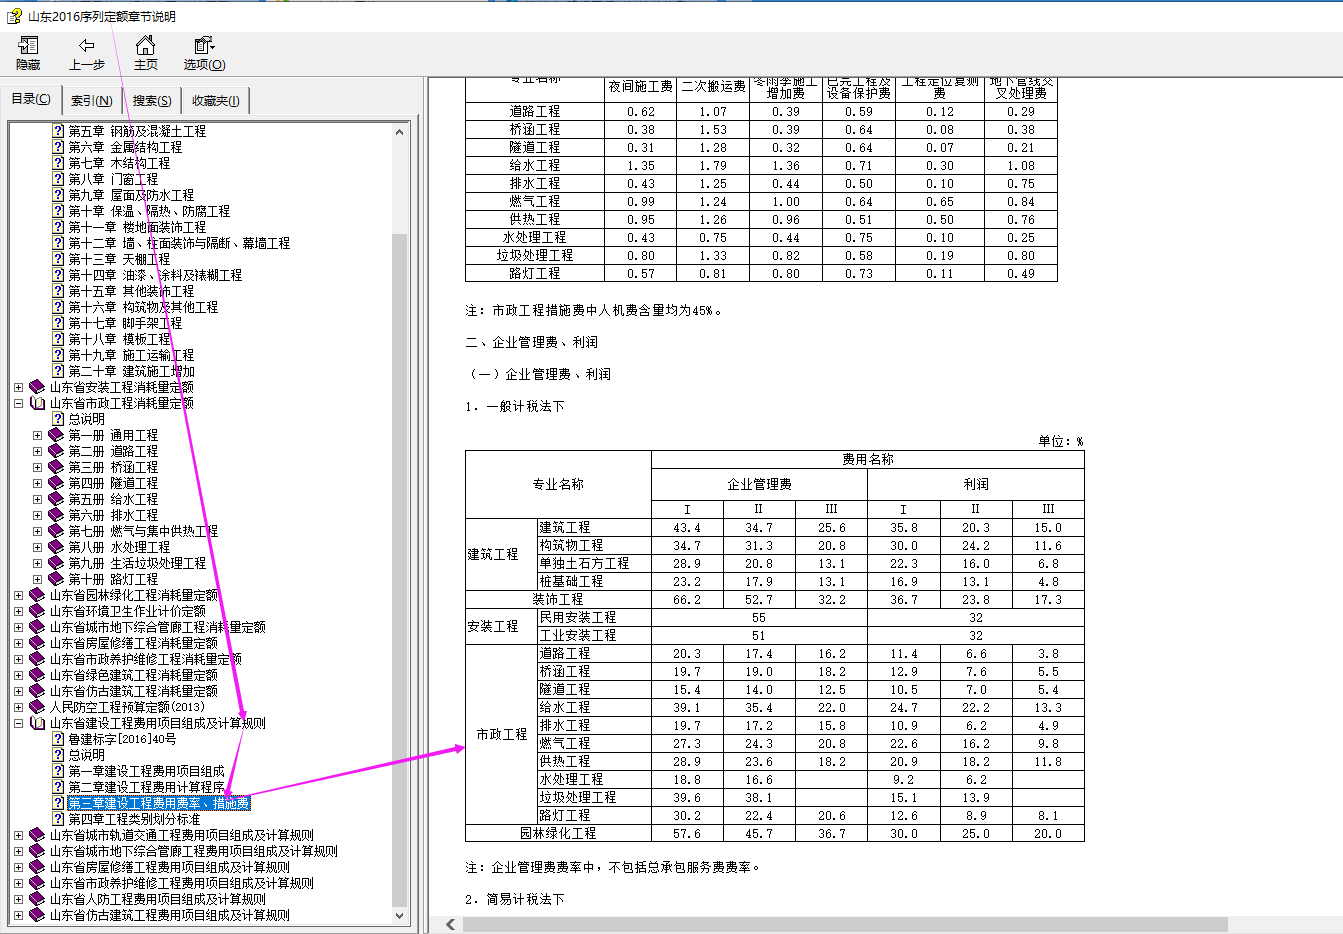The width and height of the screenshot is (1343, 934).
Task: Click the book icon of 山东省安装工程消耗量定额
Action: pyautogui.click(x=38, y=387)
